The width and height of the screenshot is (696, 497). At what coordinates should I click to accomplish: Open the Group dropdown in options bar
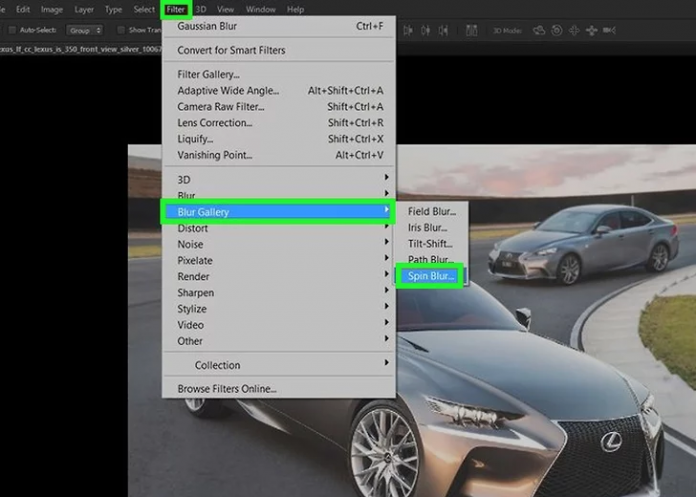point(85,30)
